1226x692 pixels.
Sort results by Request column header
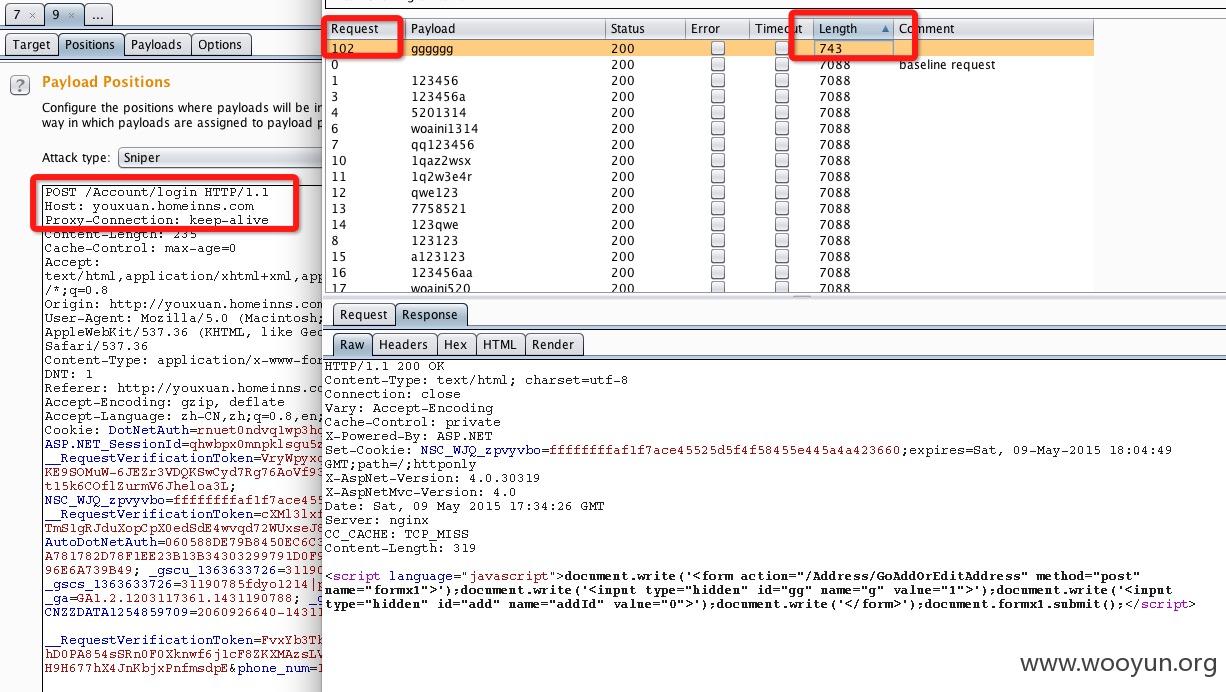point(366,29)
